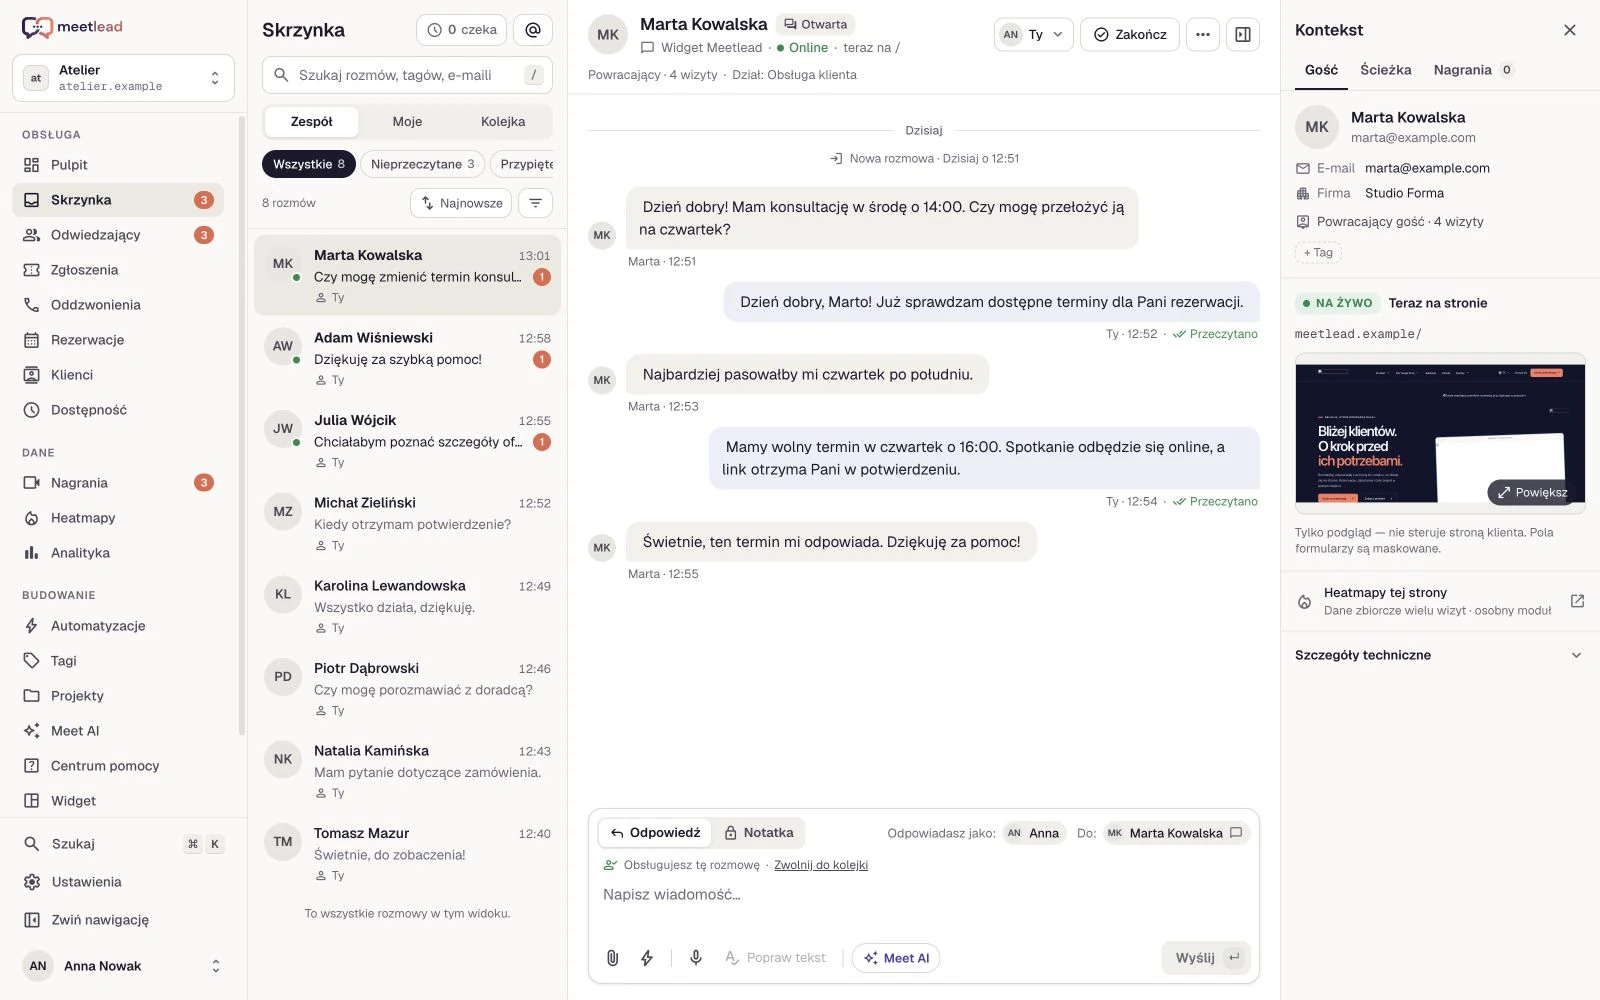Open Nagrania in the sidebar
1600x1000 pixels.
click(x=118, y=483)
